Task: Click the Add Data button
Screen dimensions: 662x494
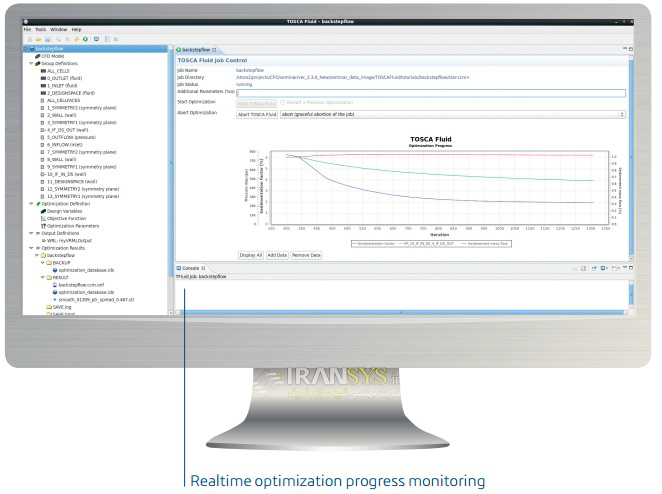Action: click(x=277, y=255)
